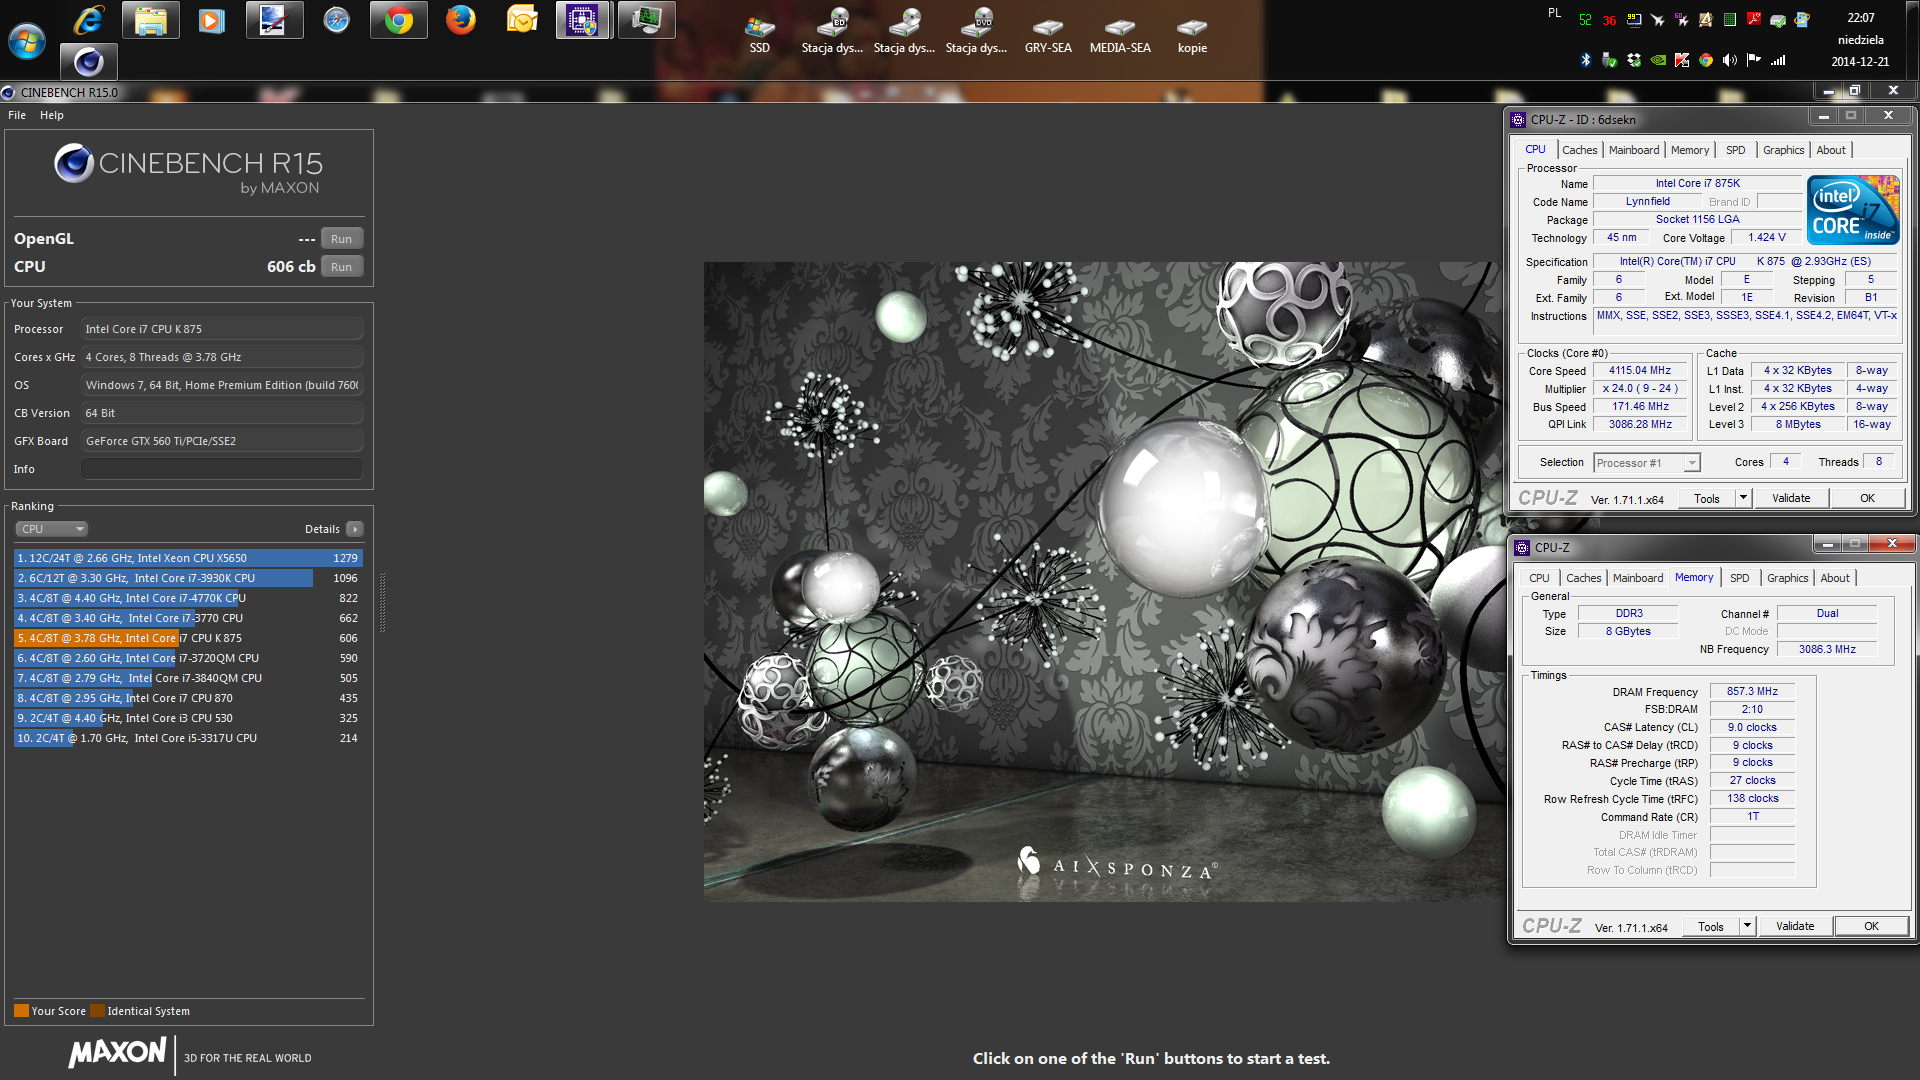The width and height of the screenshot is (1920, 1080).
Task: Select ranking entry Core i7-4770K CPU
Action: 188,598
